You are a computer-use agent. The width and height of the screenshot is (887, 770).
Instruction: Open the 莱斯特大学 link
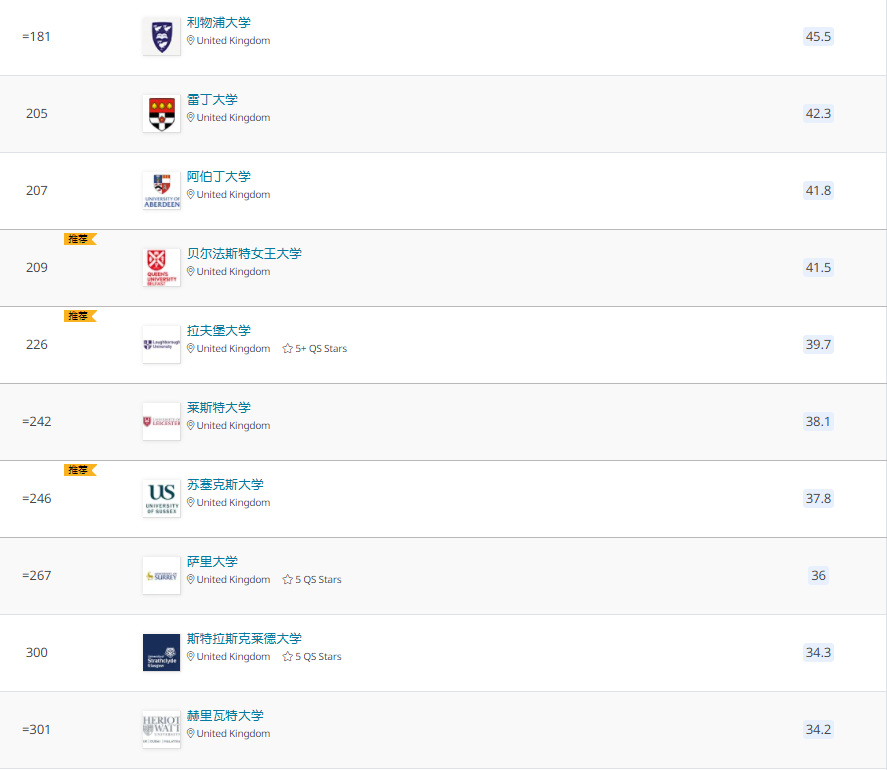(219, 407)
